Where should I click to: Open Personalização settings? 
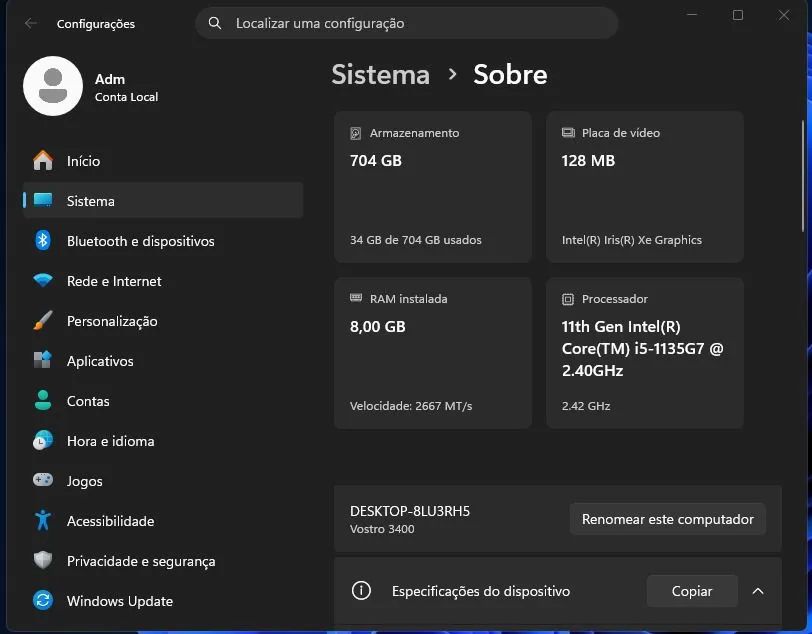pos(163,321)
